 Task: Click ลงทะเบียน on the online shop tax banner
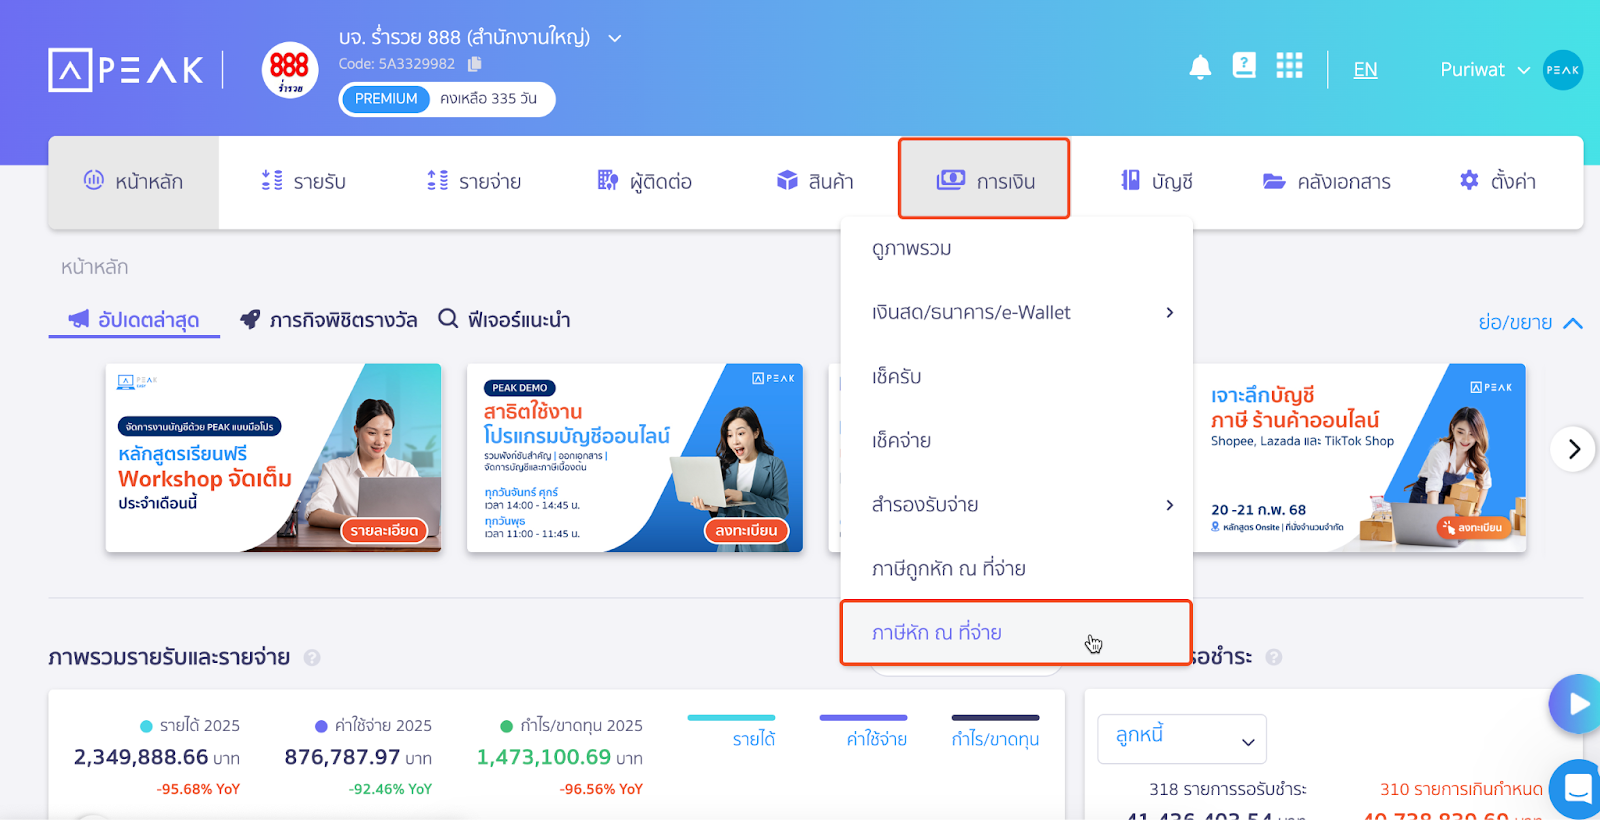pyautogui.click(x=1473, y=527)
